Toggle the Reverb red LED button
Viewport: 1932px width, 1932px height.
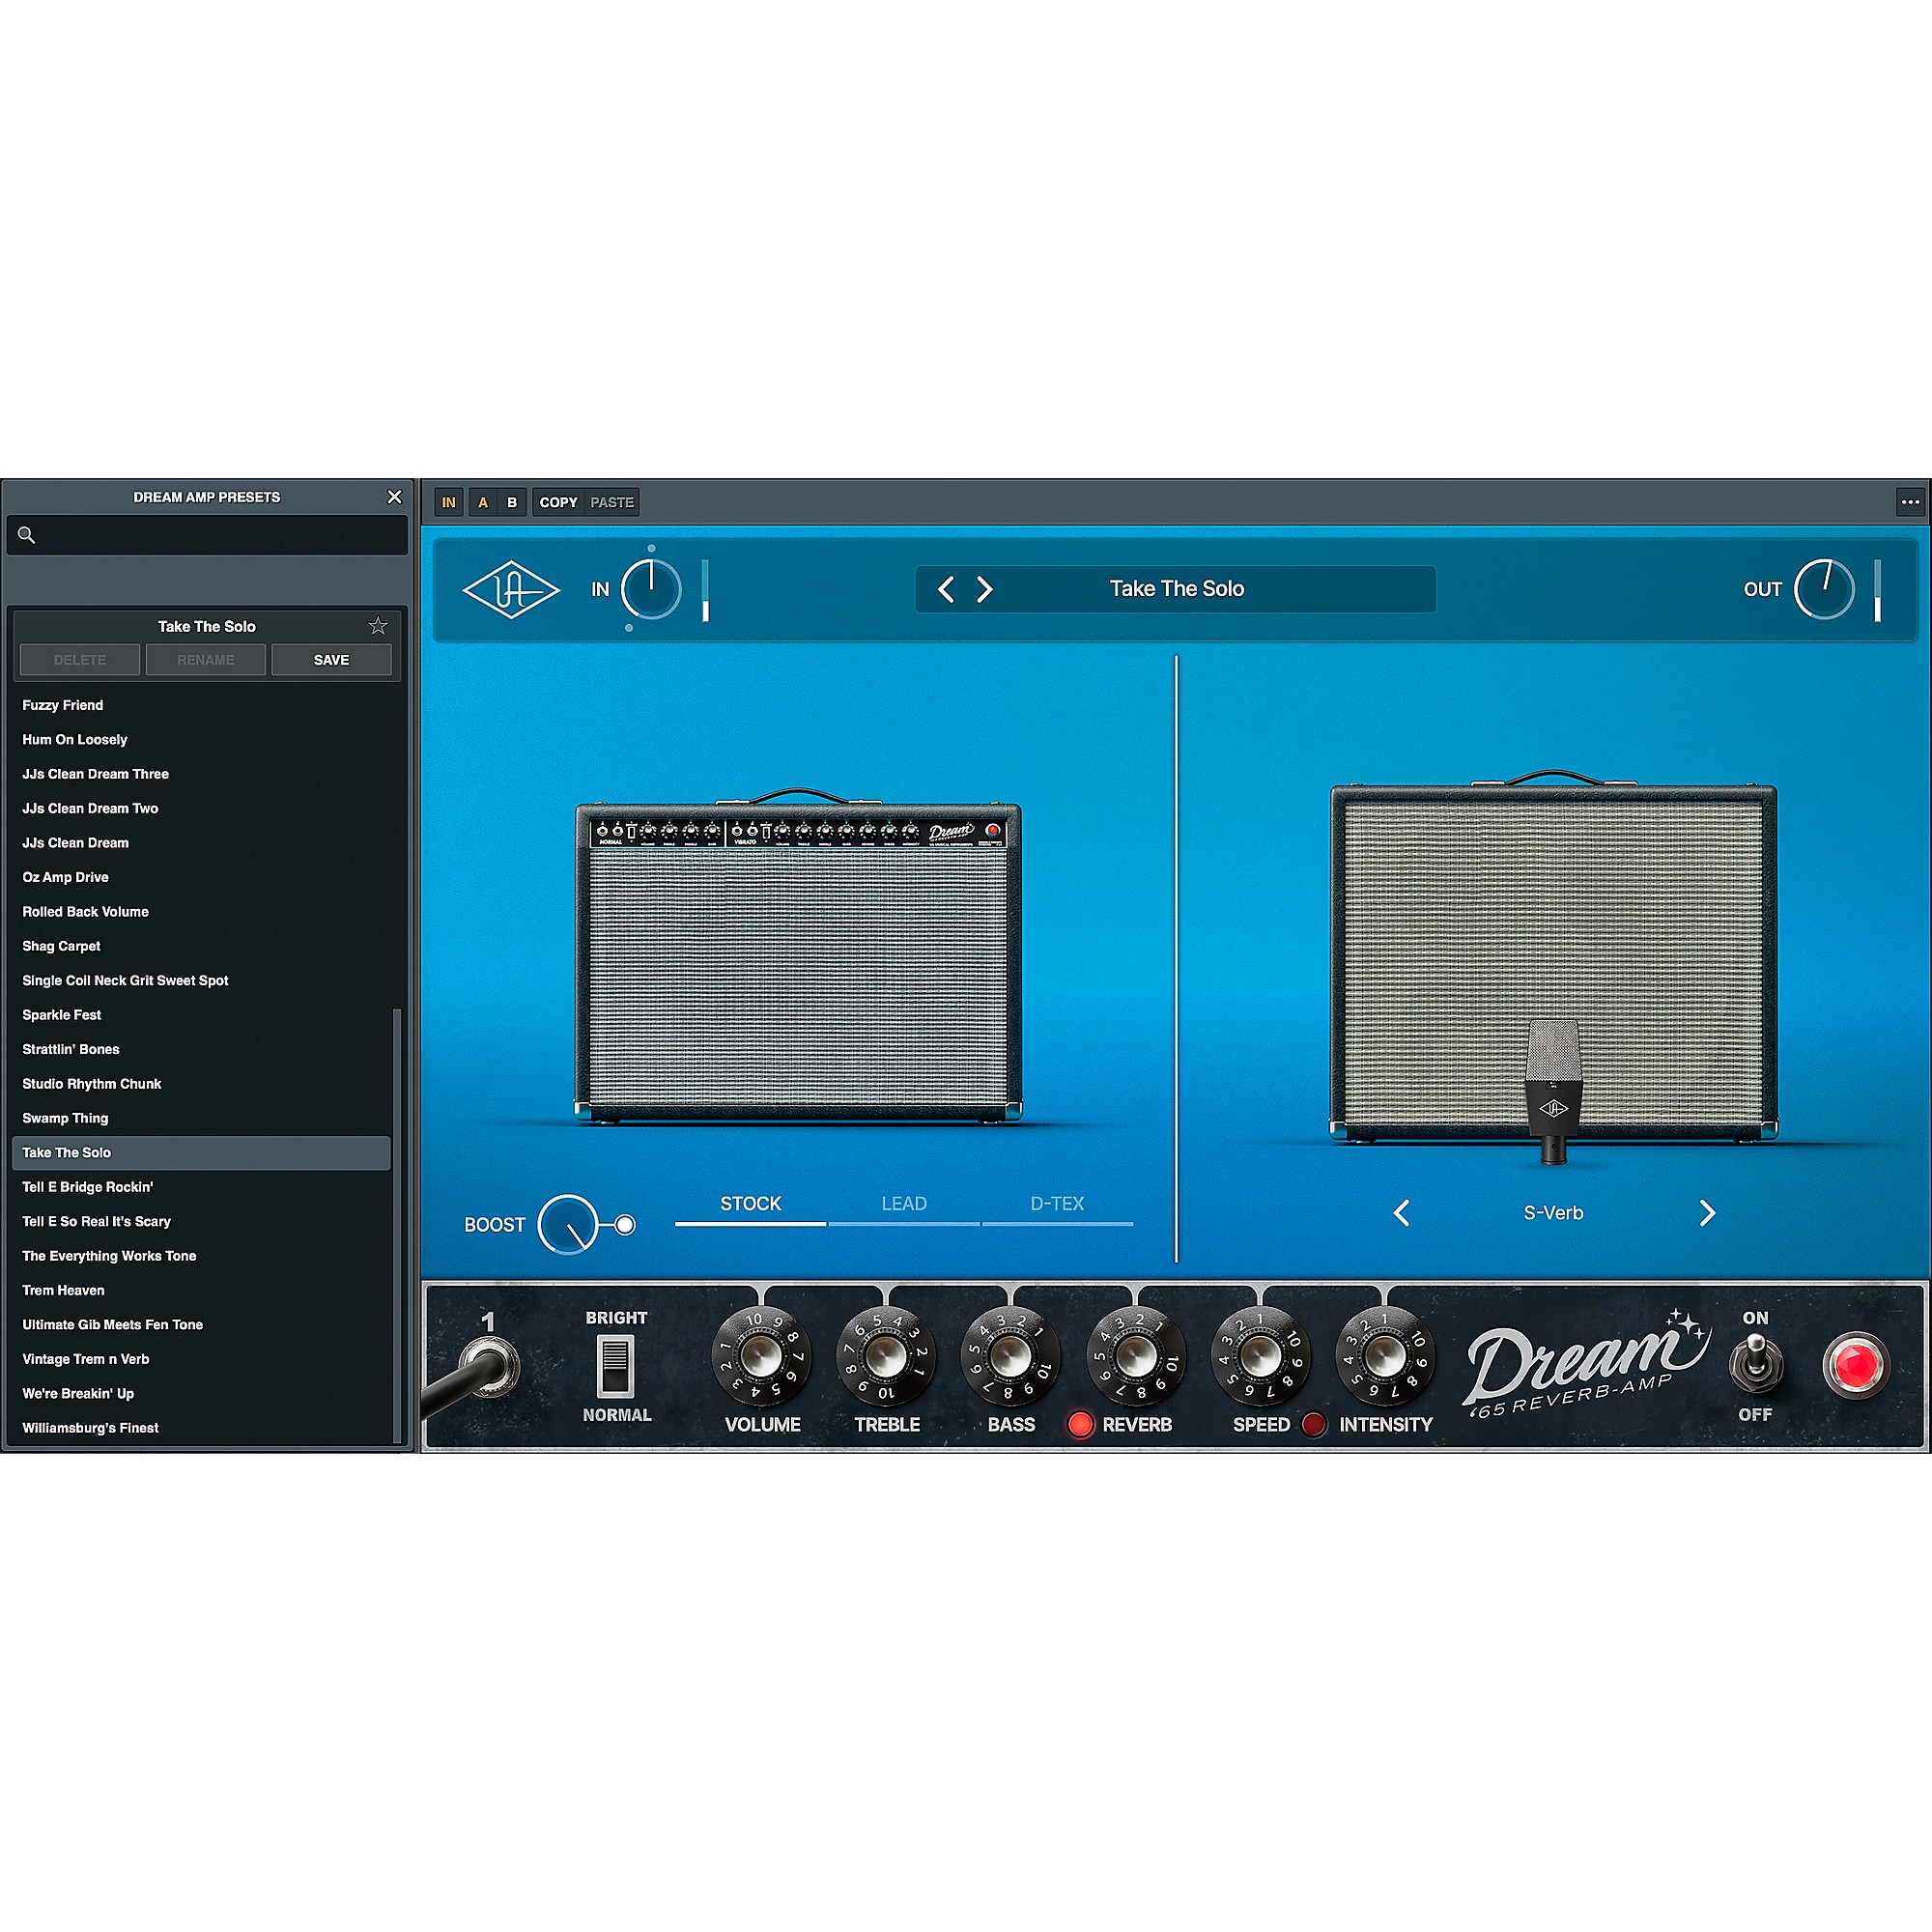coord(1080,1424)
